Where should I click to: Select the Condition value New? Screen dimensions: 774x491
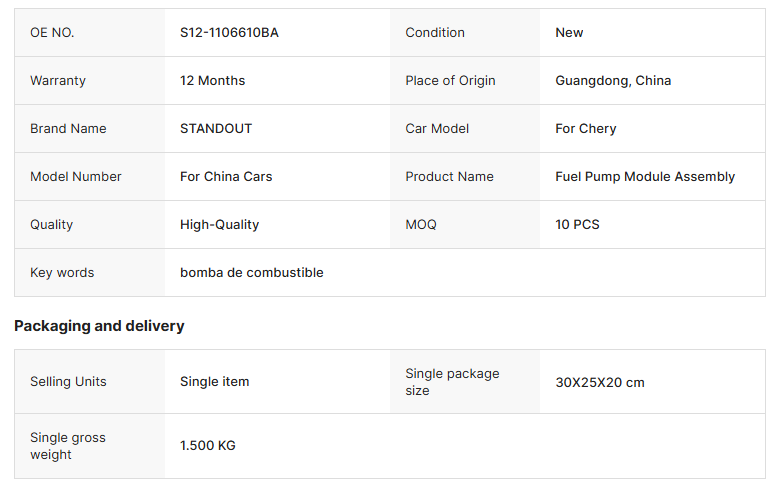click(x=569, y=33)
